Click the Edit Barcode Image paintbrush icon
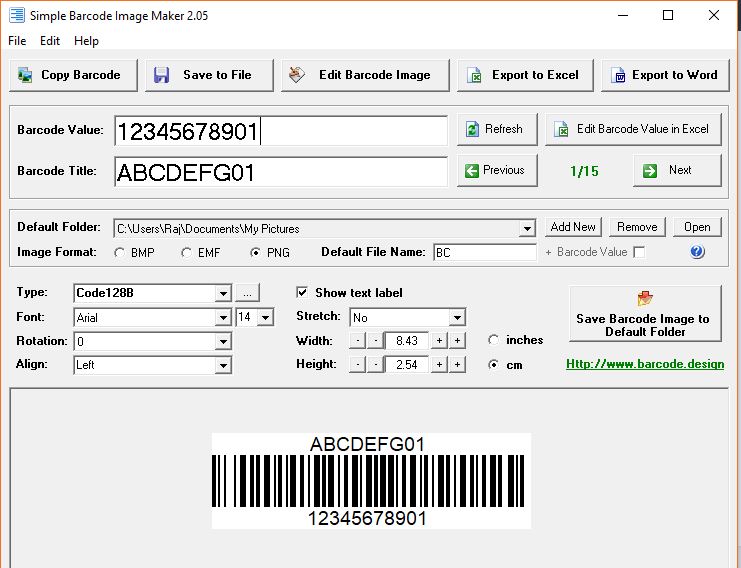The height and width of the screenshot is (568, 741). coord(297,75)
